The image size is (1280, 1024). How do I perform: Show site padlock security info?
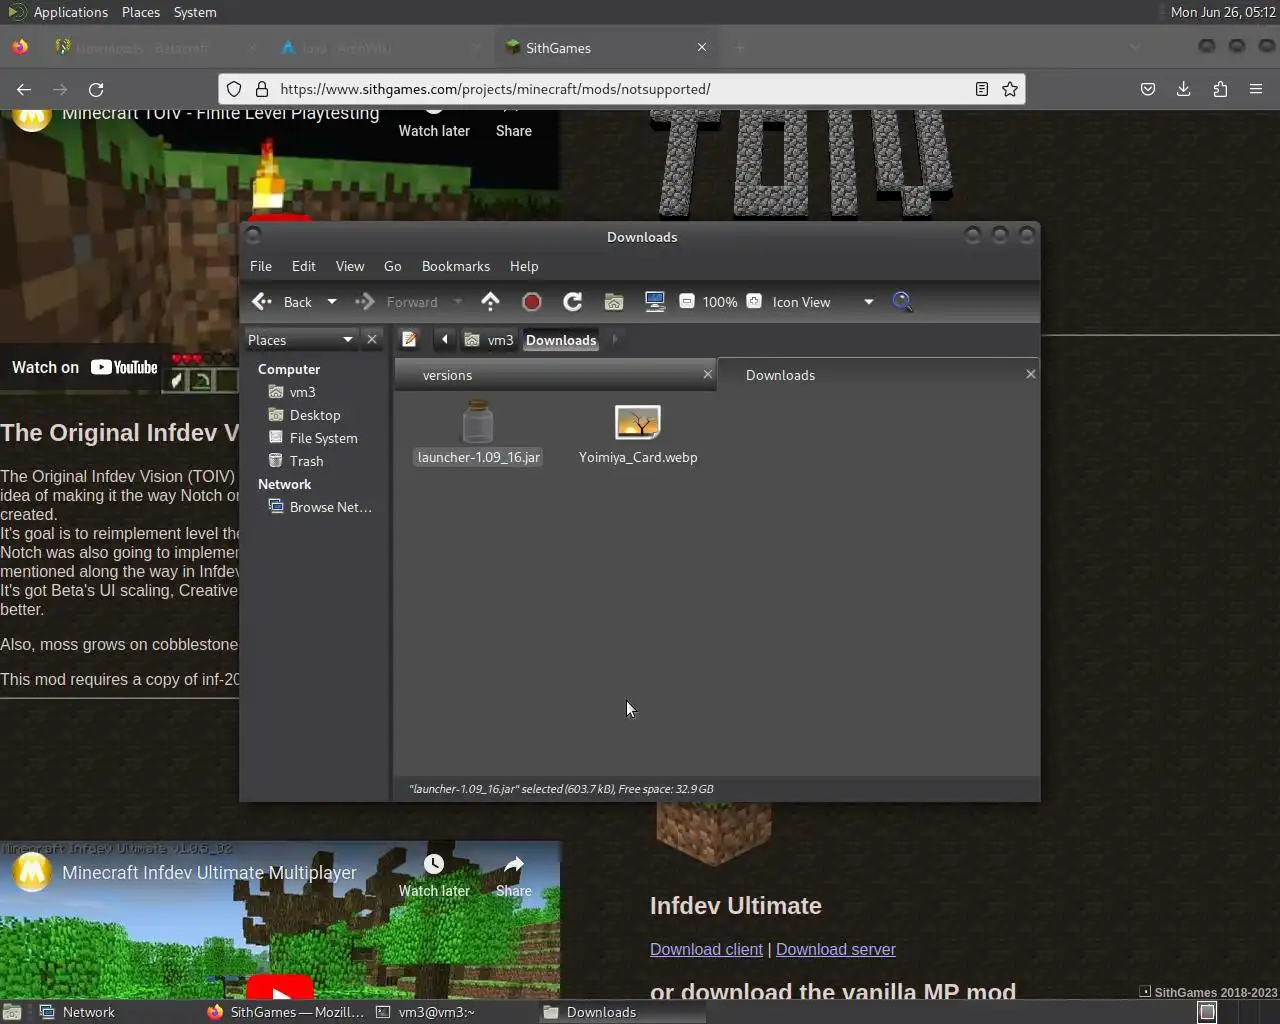pyautogui.click(x=261, y=89)
